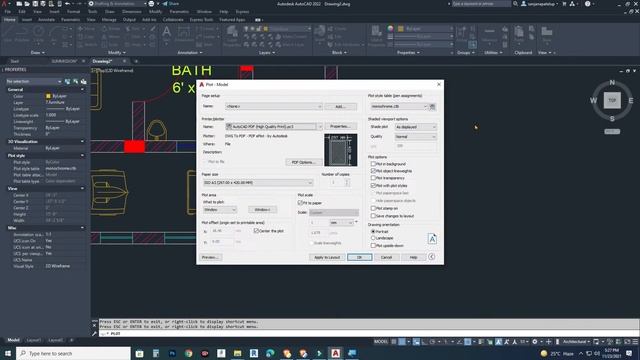The image size is (640, 360).
Task: Open plot style table monochrome.ctb dropdown
Action: (399, 107)
